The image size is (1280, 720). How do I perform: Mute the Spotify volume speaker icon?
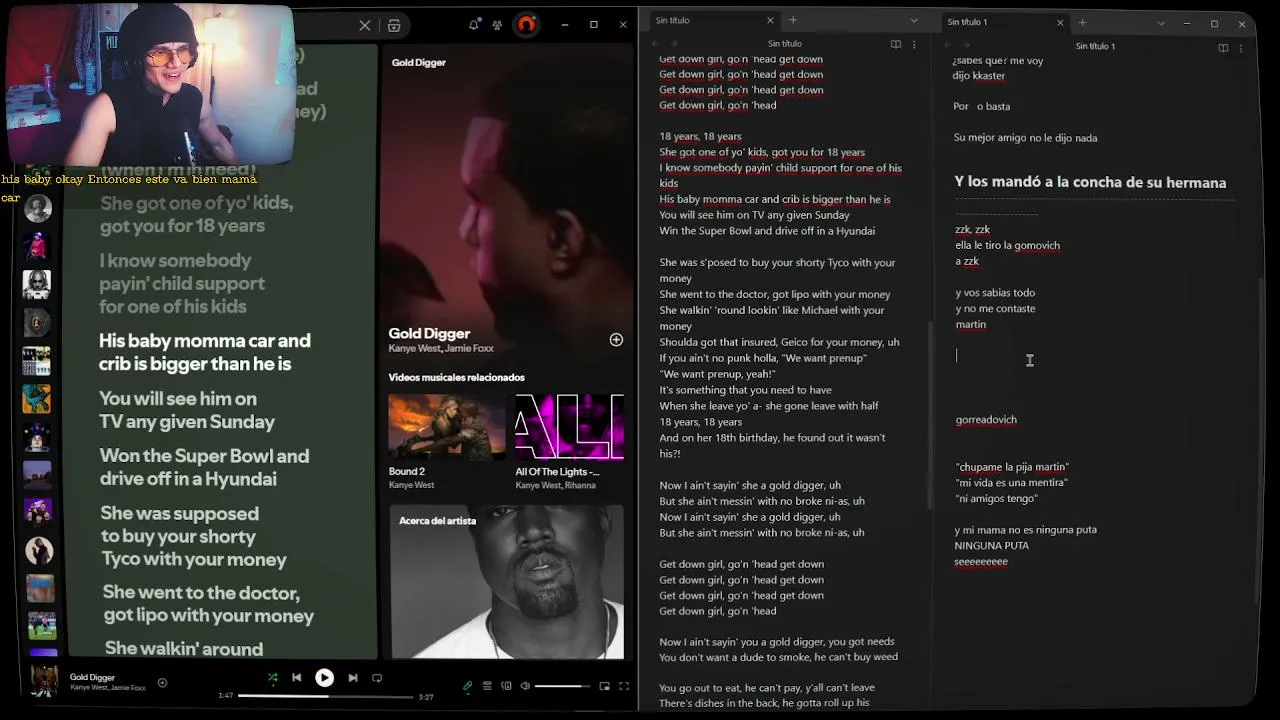525,686
